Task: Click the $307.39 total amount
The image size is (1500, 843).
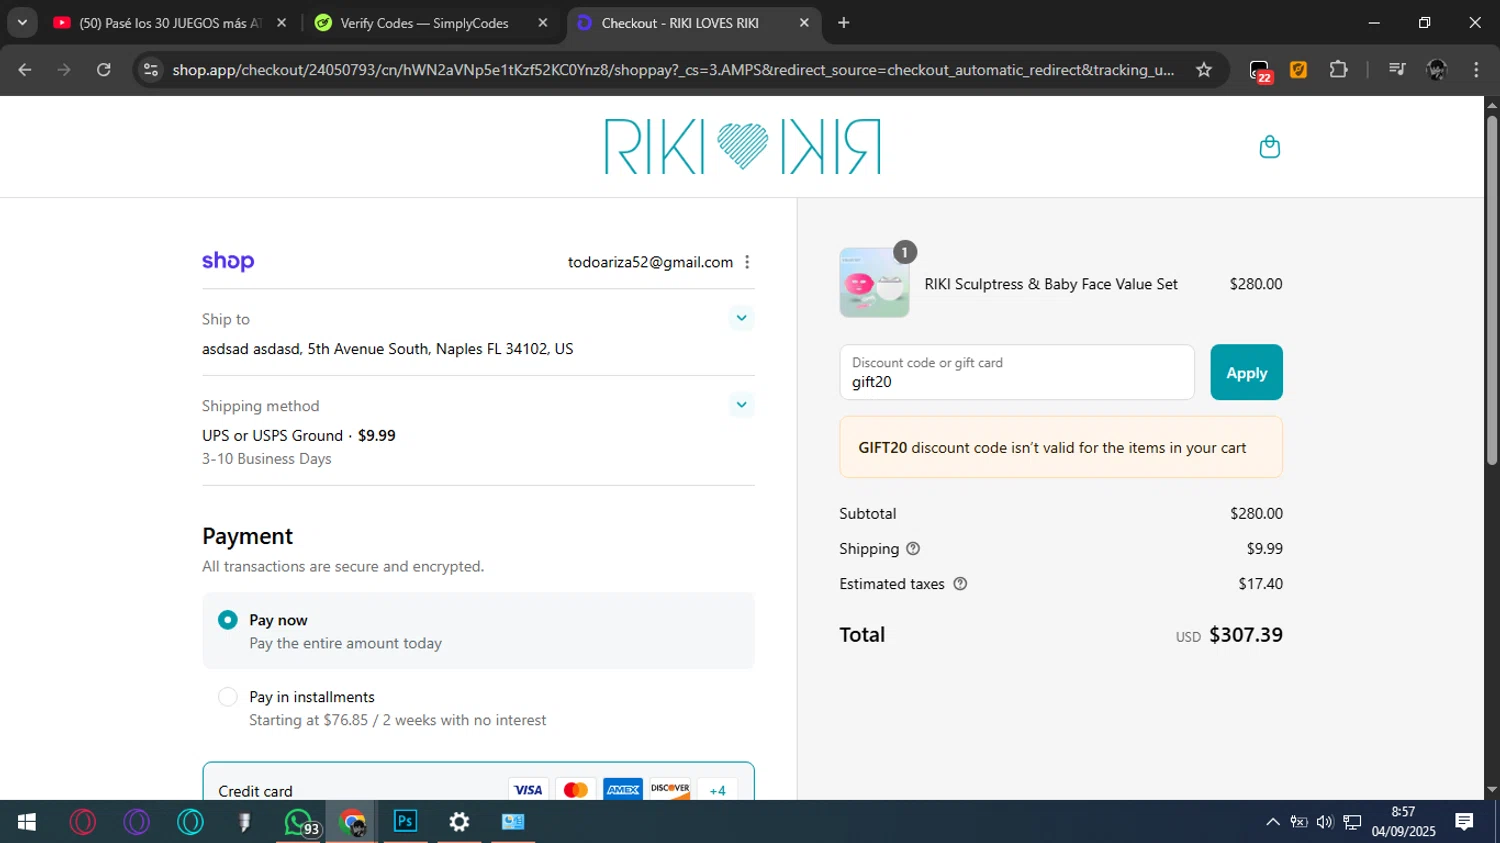Action: pyautogui.click(x=1245, y=635)
